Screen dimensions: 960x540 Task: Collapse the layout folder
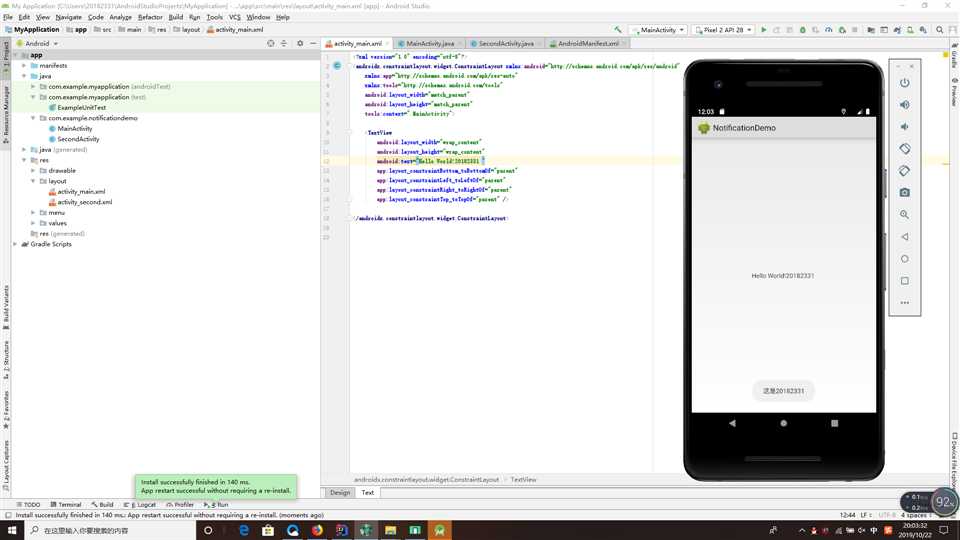(33, 181)
